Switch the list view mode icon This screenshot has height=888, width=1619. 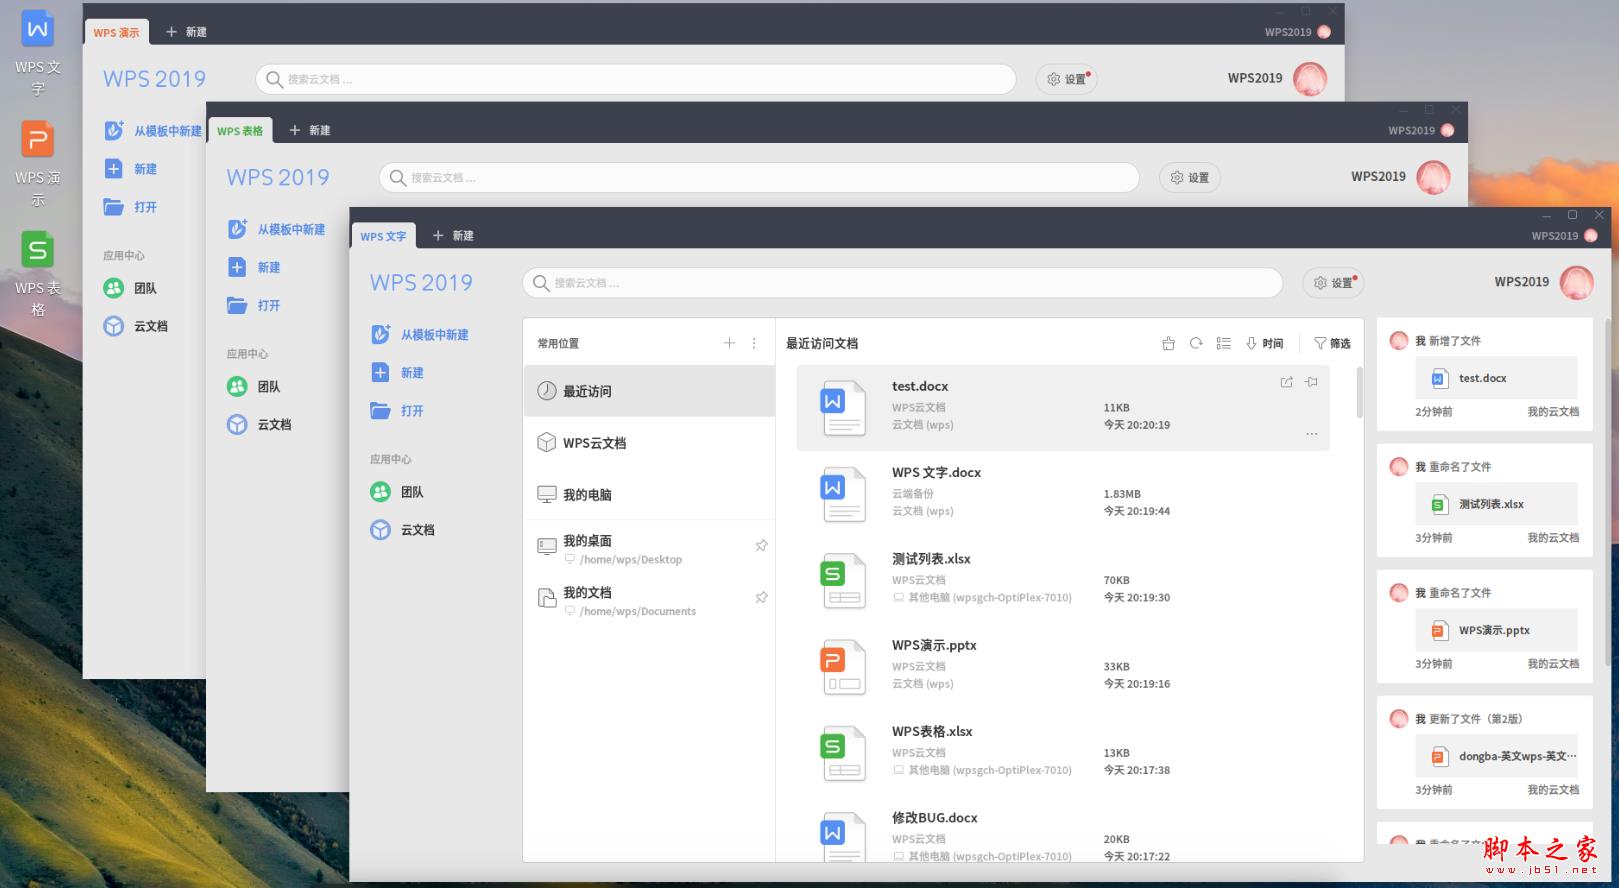pyautogui.click(x=1223, y=343)
